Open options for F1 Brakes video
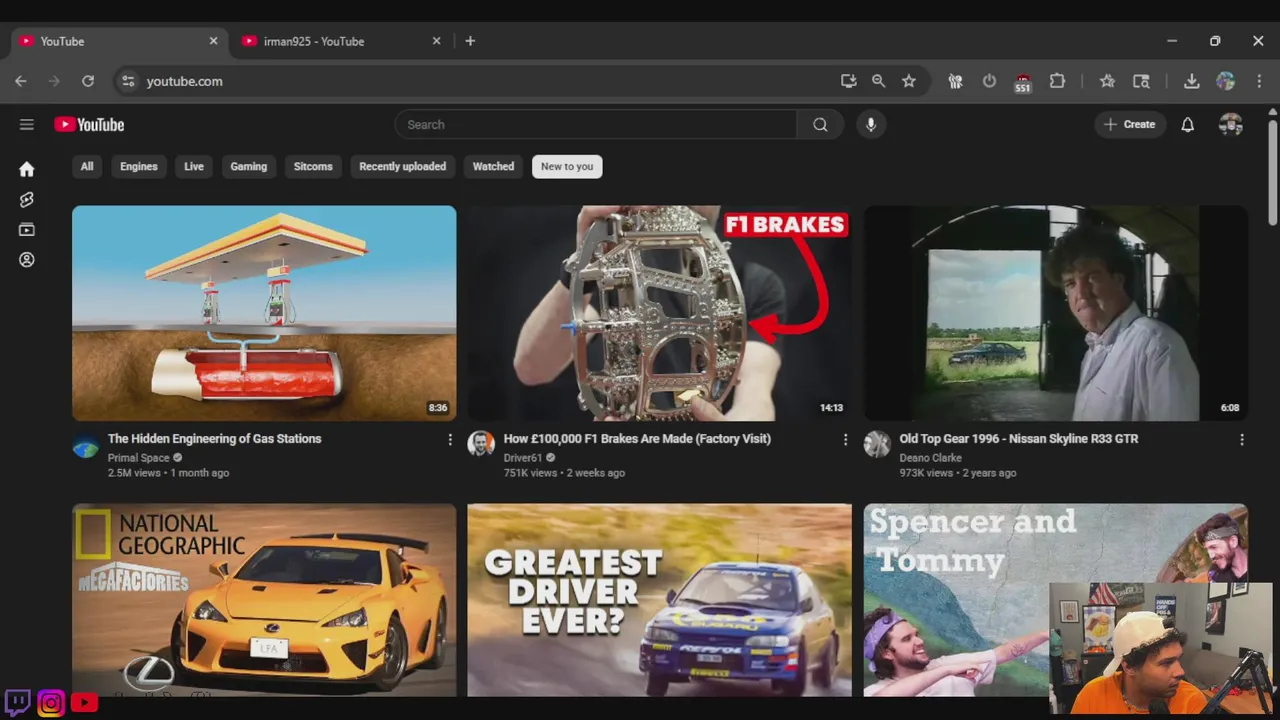This screenshot has width=1280, height=720. click(x=845, y=440)
